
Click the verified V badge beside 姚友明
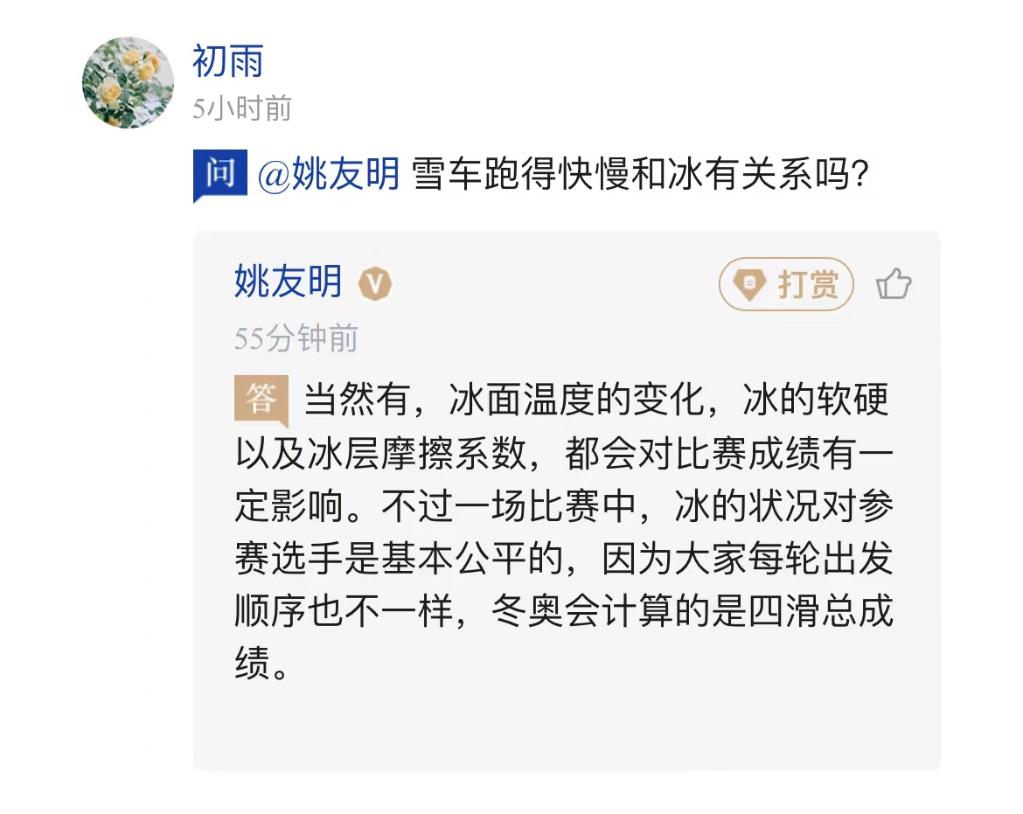(375, 284)
